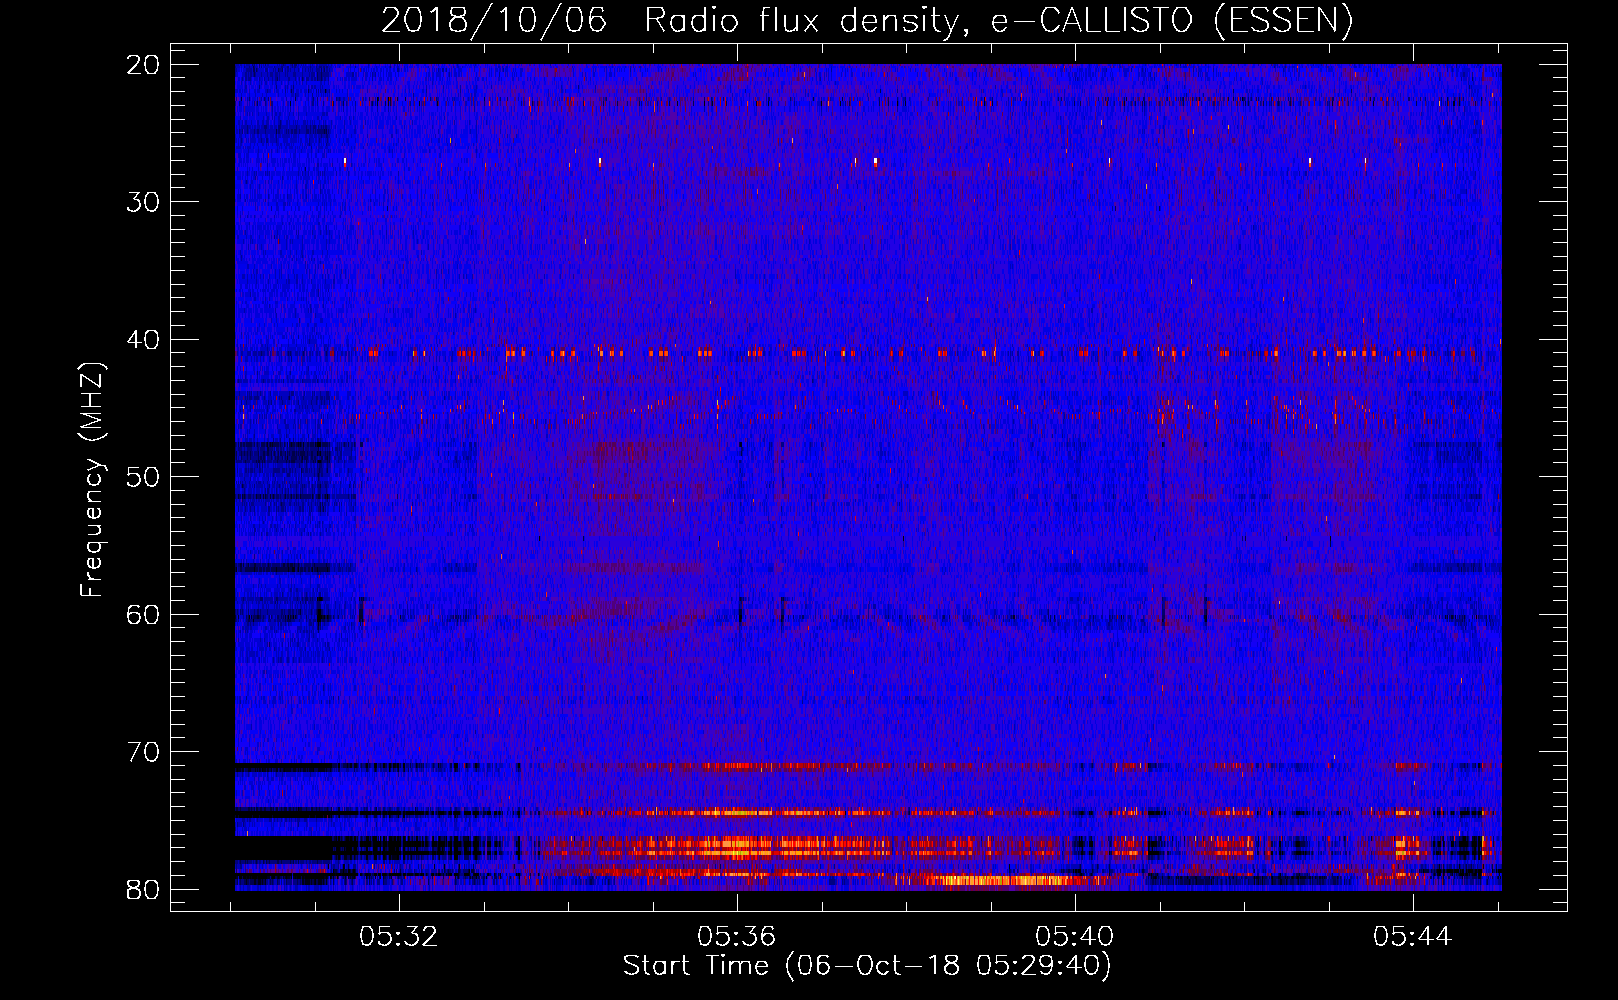Select the date 2018/10/06 in the title

[494, 21]
